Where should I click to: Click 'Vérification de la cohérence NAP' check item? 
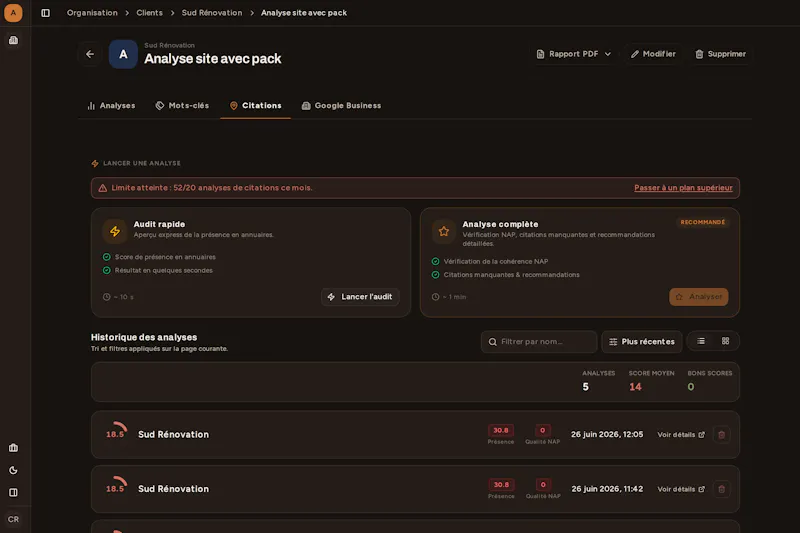click(x=490, y=261)
